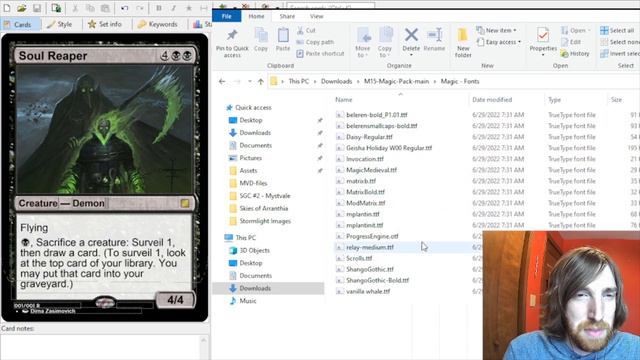
Task: Open the Easy access dropdown
Action: click(x=499, y=42)
